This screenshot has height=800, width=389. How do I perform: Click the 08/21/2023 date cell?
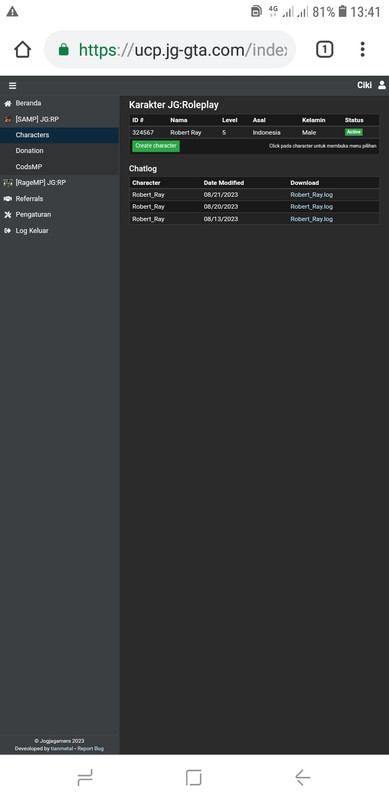coord(221,194)
